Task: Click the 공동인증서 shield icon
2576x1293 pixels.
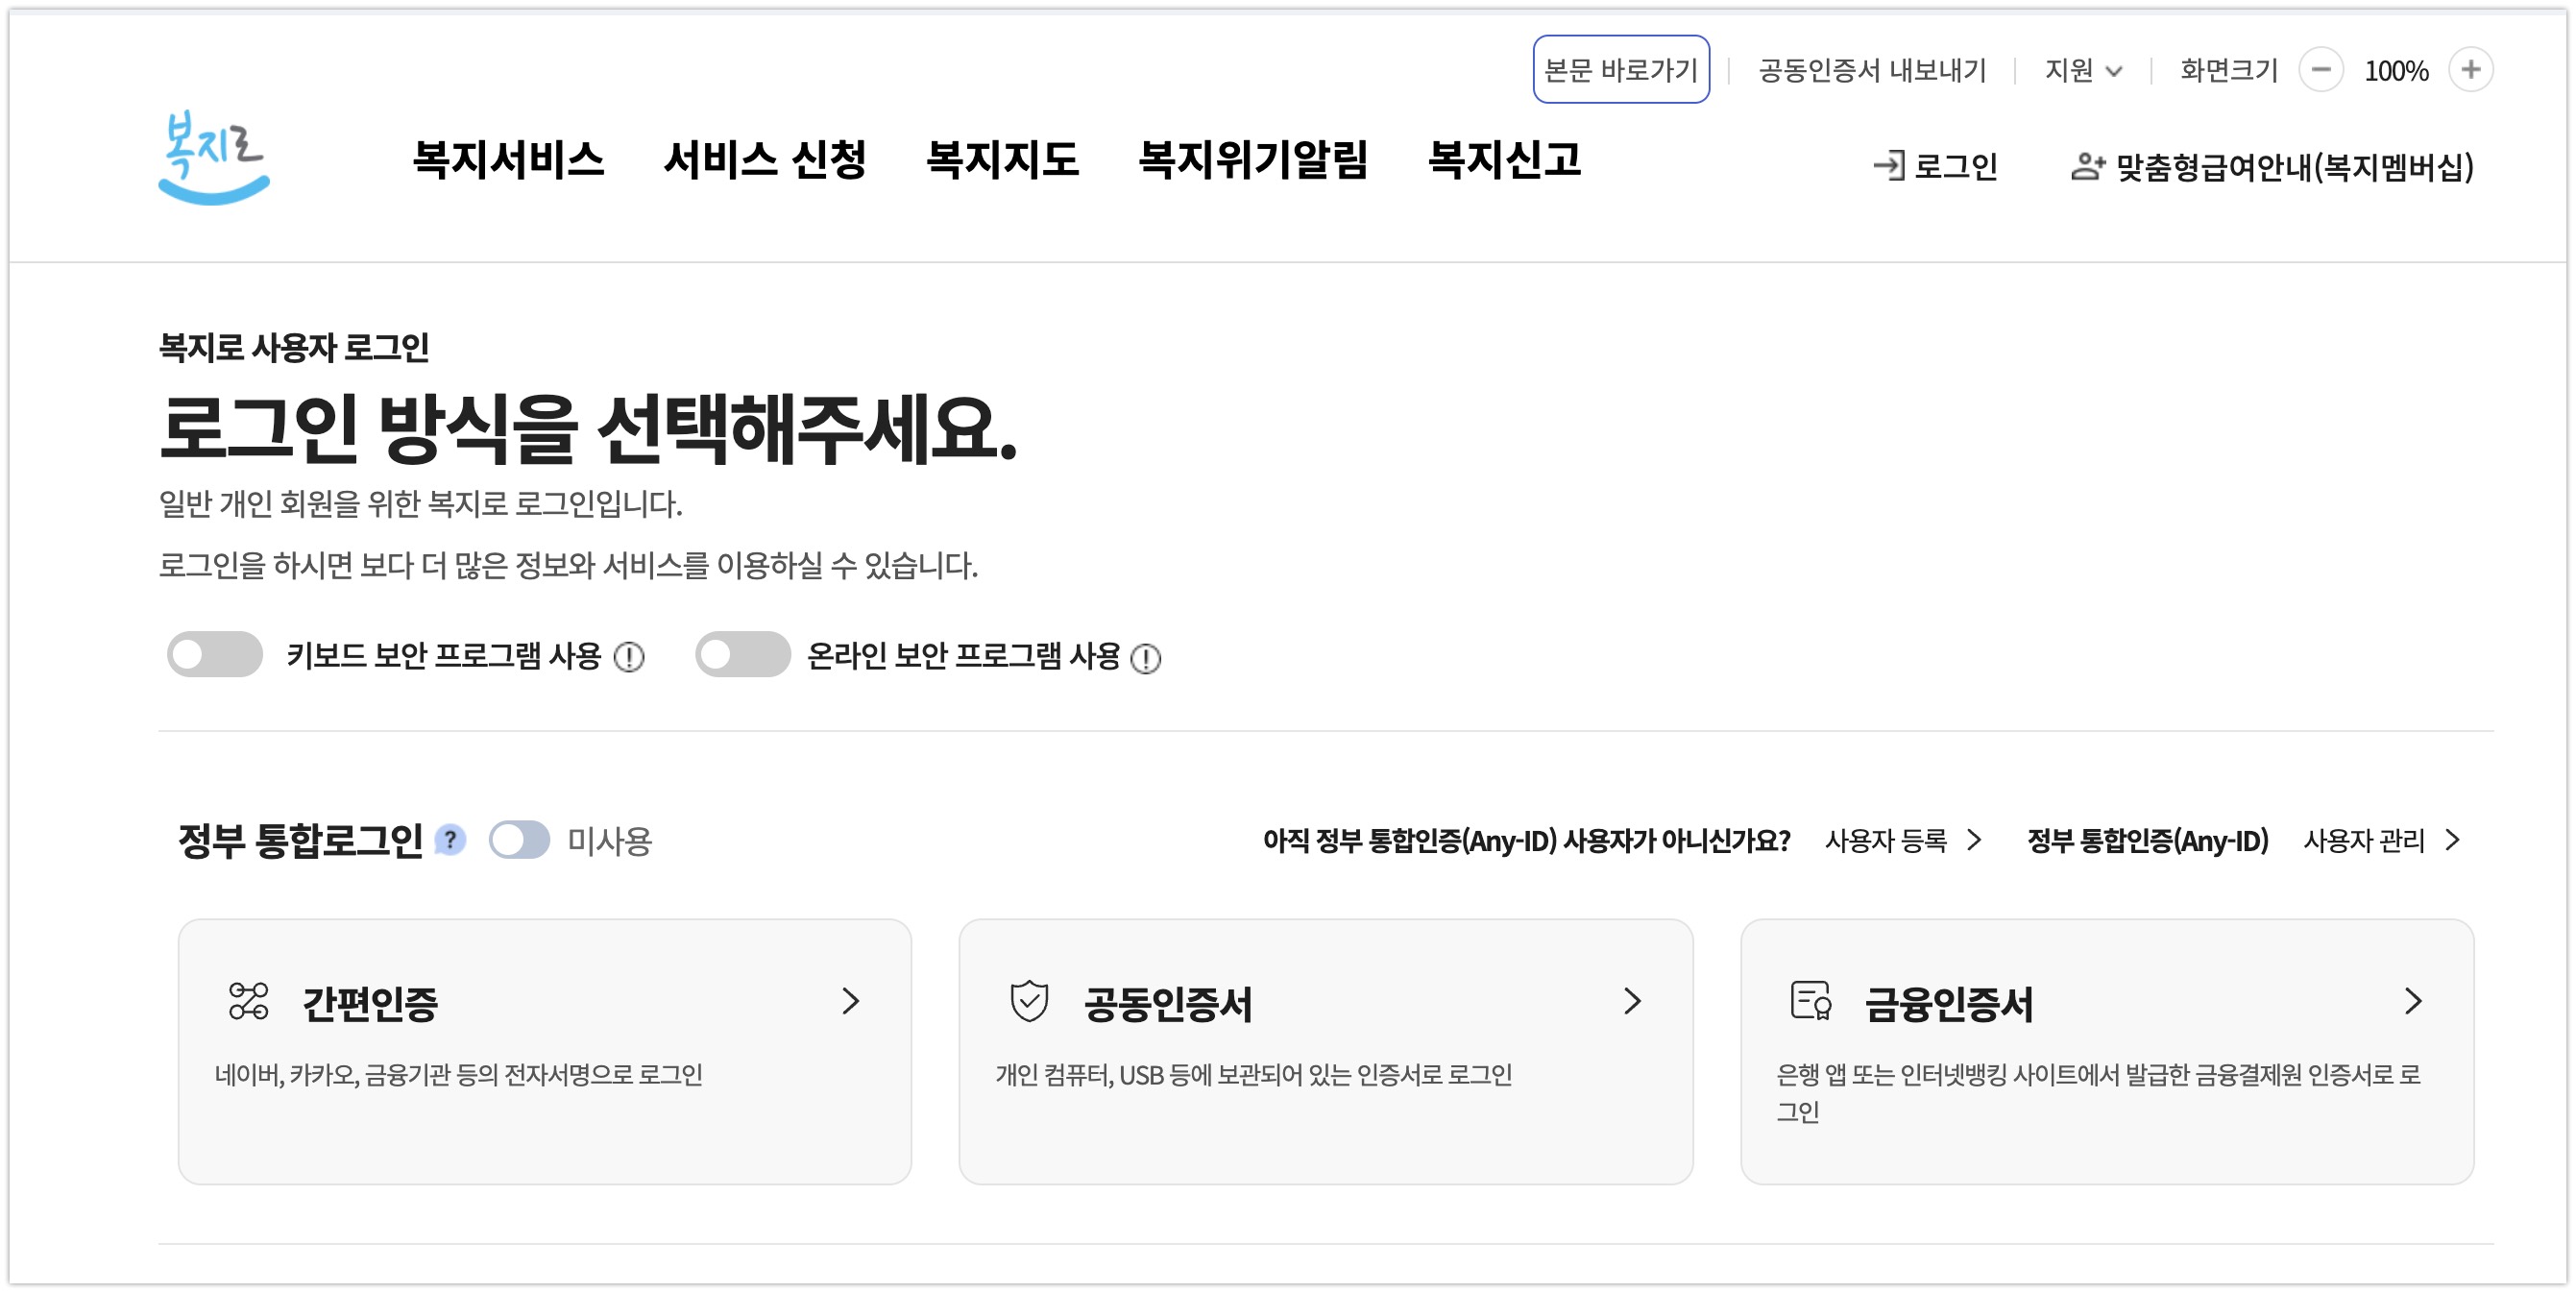Action: tap(1028, 1002)
